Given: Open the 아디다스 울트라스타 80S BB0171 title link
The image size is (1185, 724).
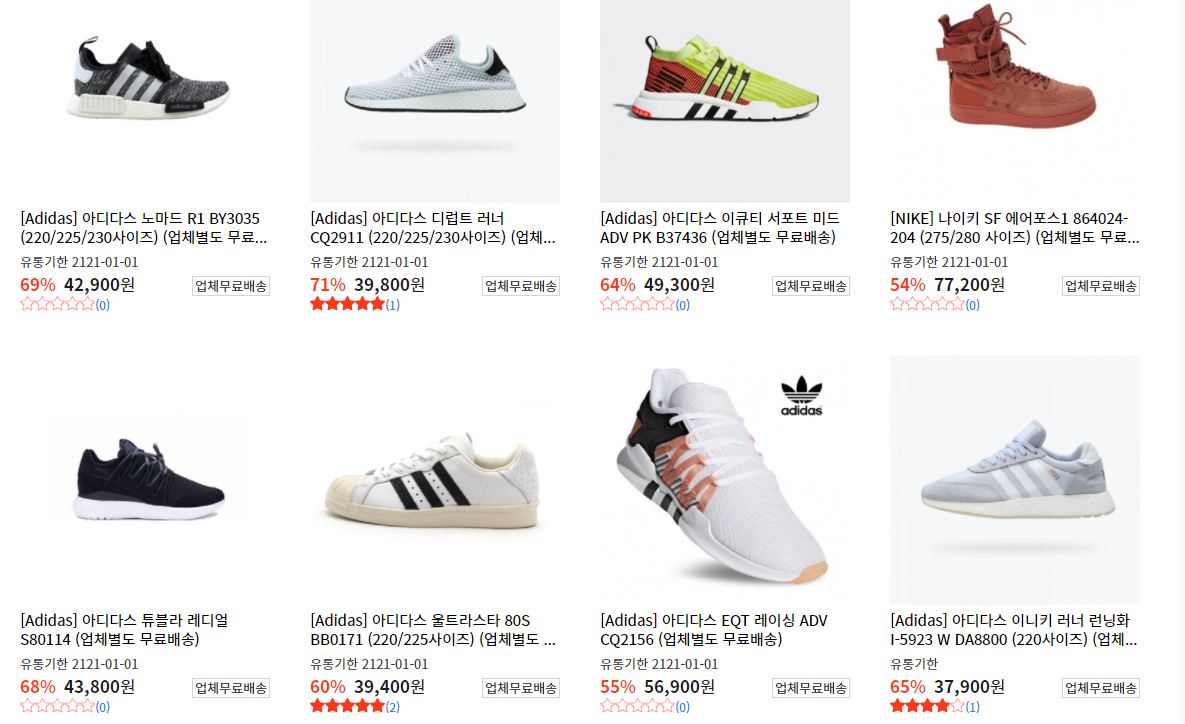Looking at the screenshot, I should (433, 630).
